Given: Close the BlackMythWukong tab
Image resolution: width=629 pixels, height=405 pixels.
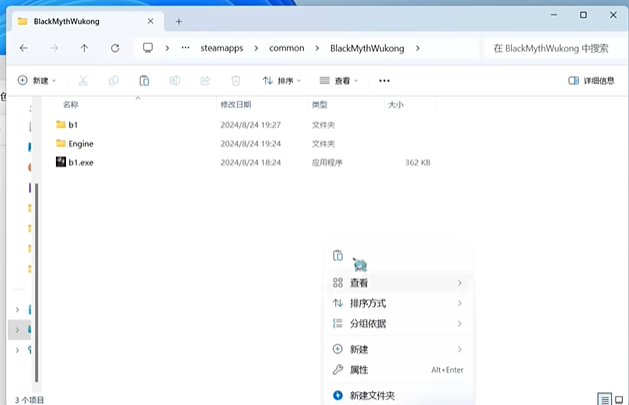Looking at the screenshot, I should click(150, 21).
